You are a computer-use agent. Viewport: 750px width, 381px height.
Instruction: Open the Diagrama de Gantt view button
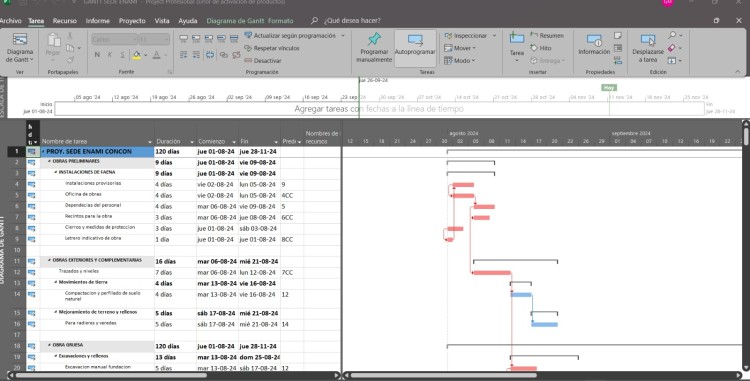click(x=20, y=48)
